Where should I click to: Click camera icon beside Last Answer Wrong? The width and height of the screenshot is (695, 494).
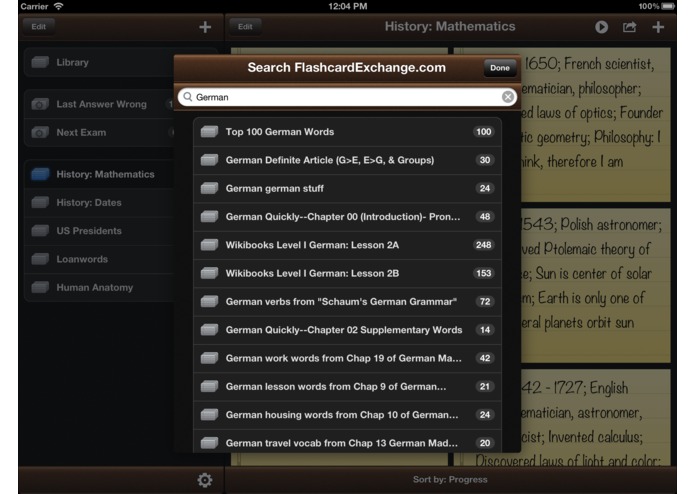[40, 104]
